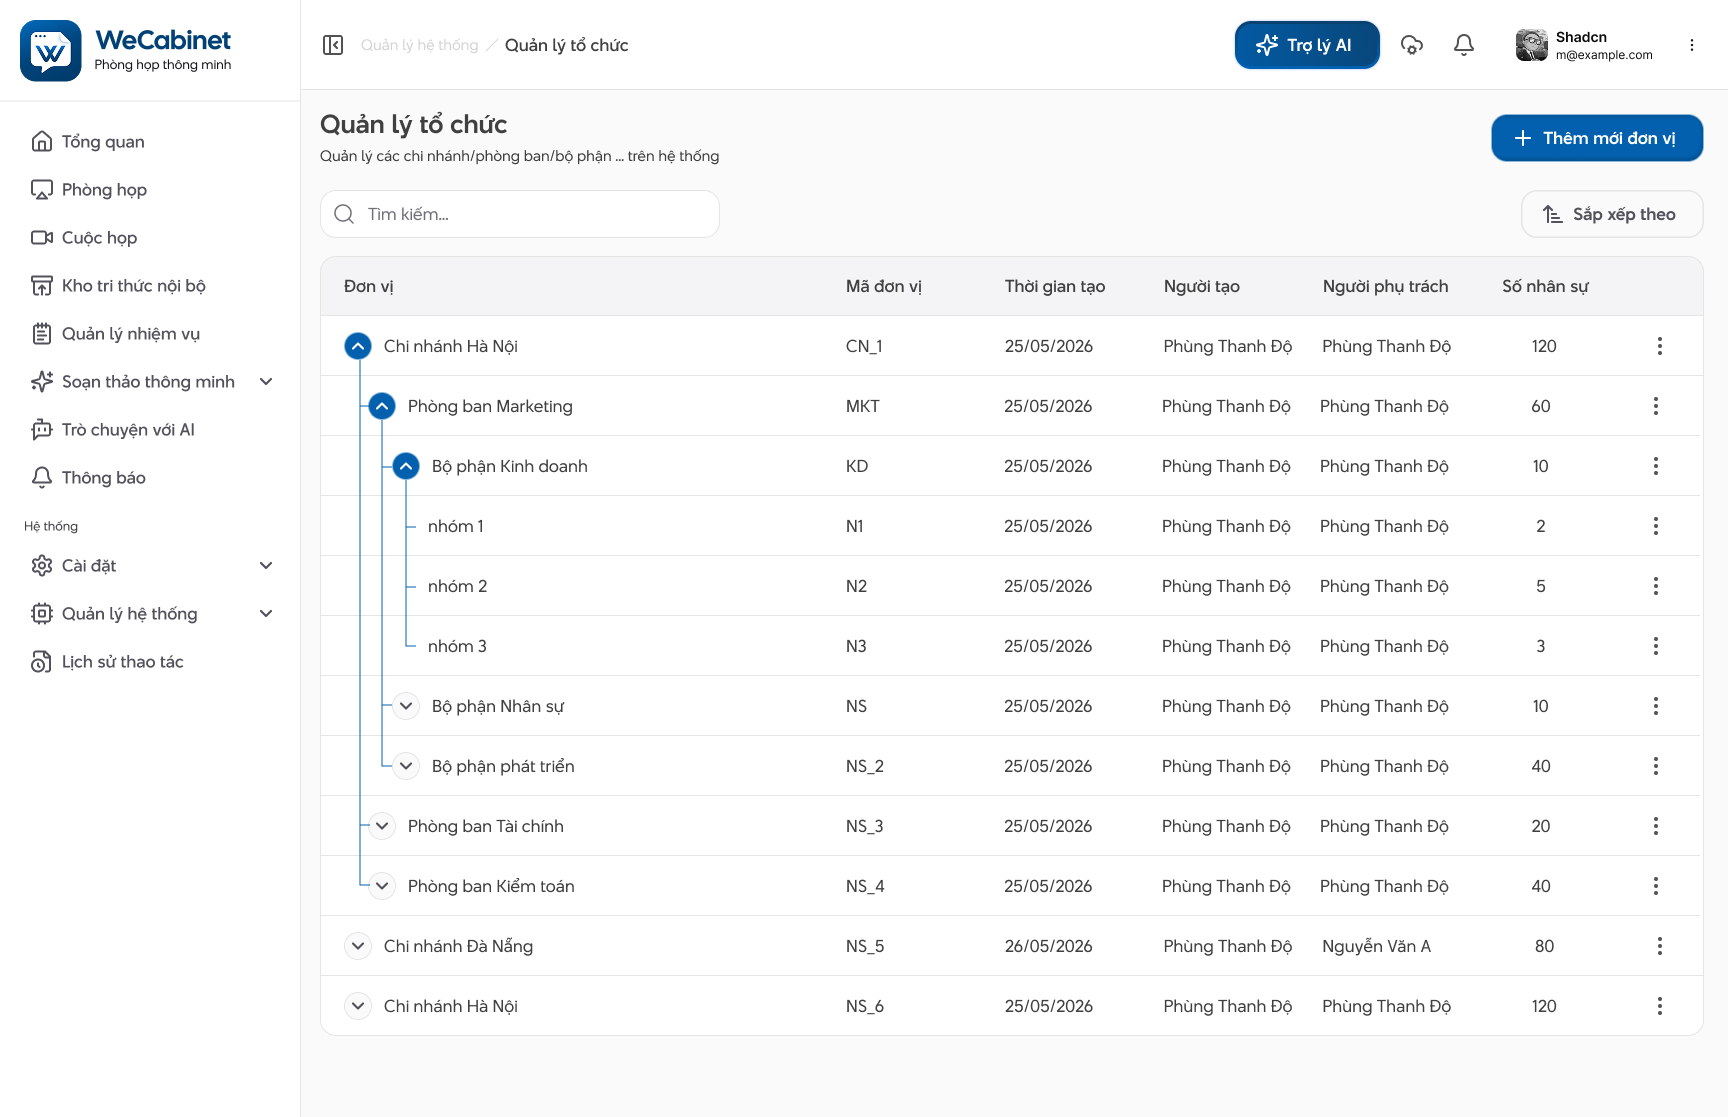Expand Soạn thảo thông minh submenu
The image size is (1728, 1117).
tap(266, 382)
